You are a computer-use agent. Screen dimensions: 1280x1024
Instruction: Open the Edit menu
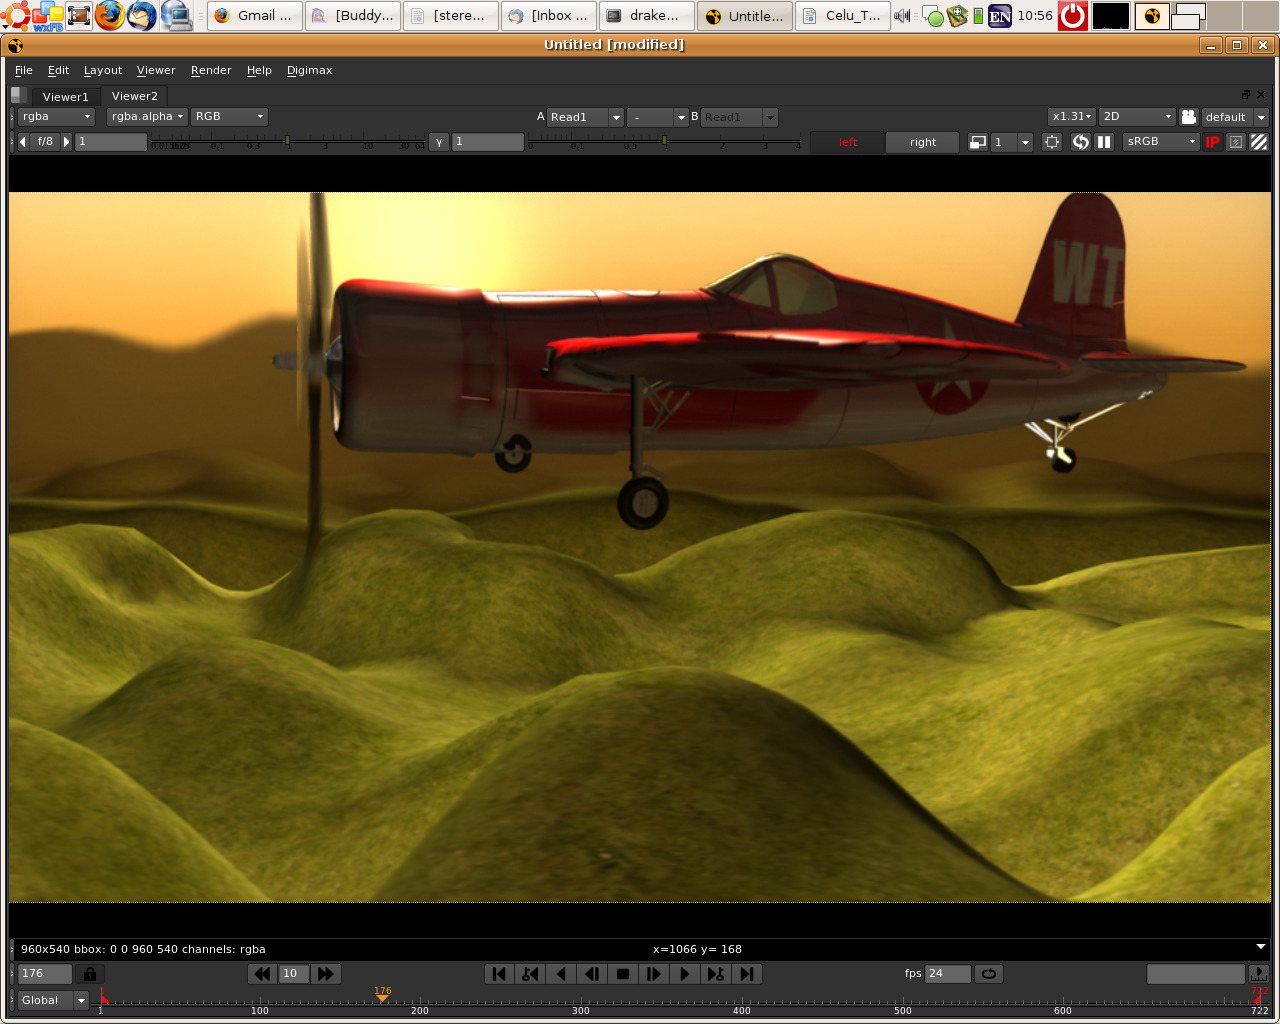[59, 71]
